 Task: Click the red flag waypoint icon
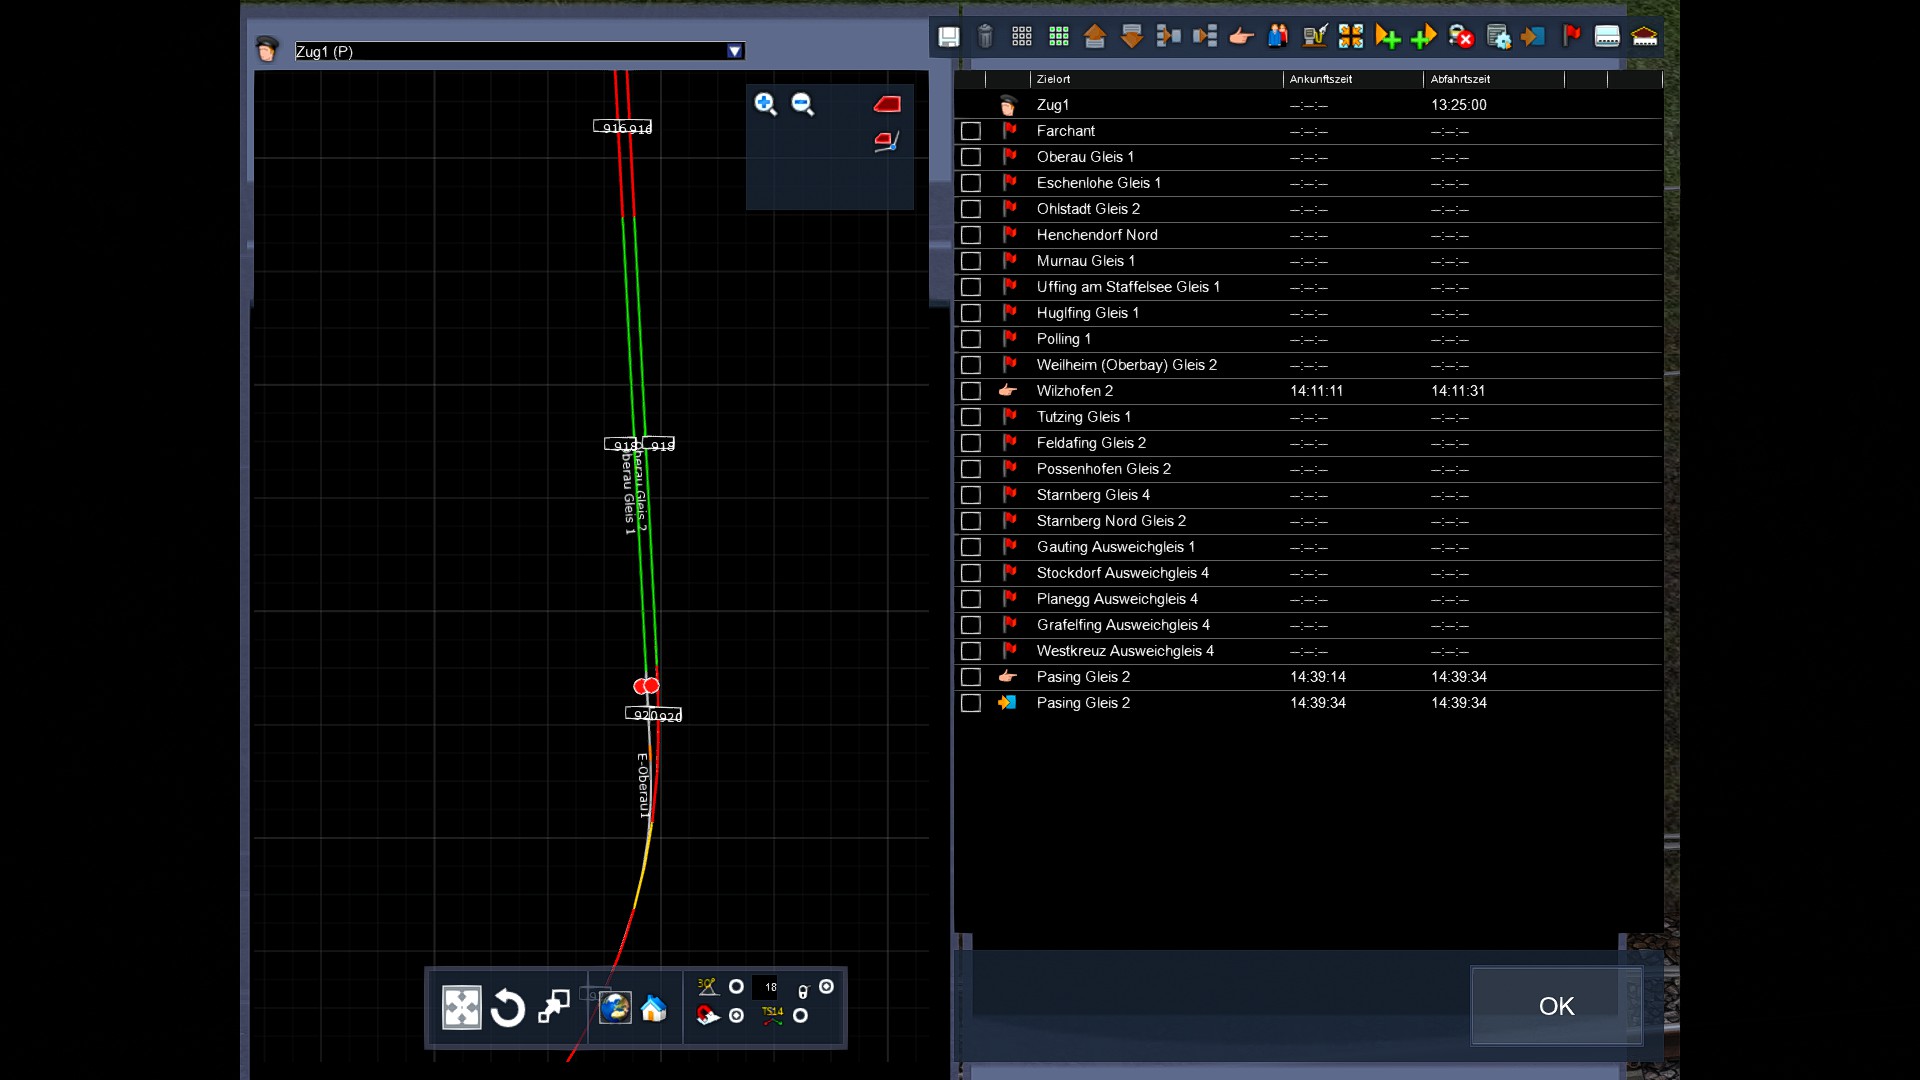[x=1571, y=37]
